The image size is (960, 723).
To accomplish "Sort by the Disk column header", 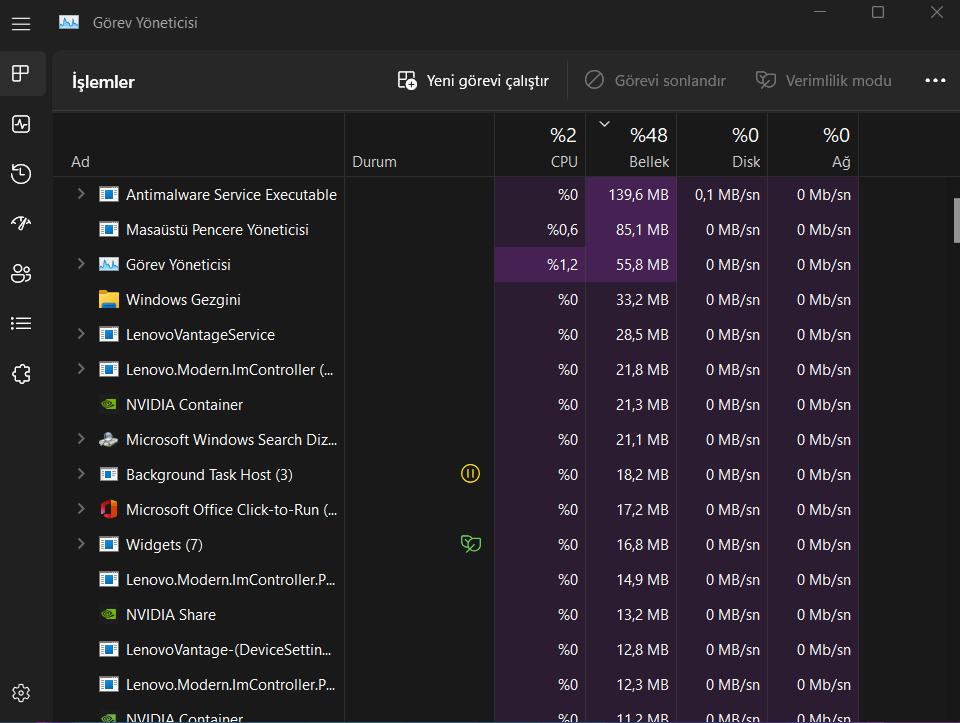I will click(x=722, y=146).
